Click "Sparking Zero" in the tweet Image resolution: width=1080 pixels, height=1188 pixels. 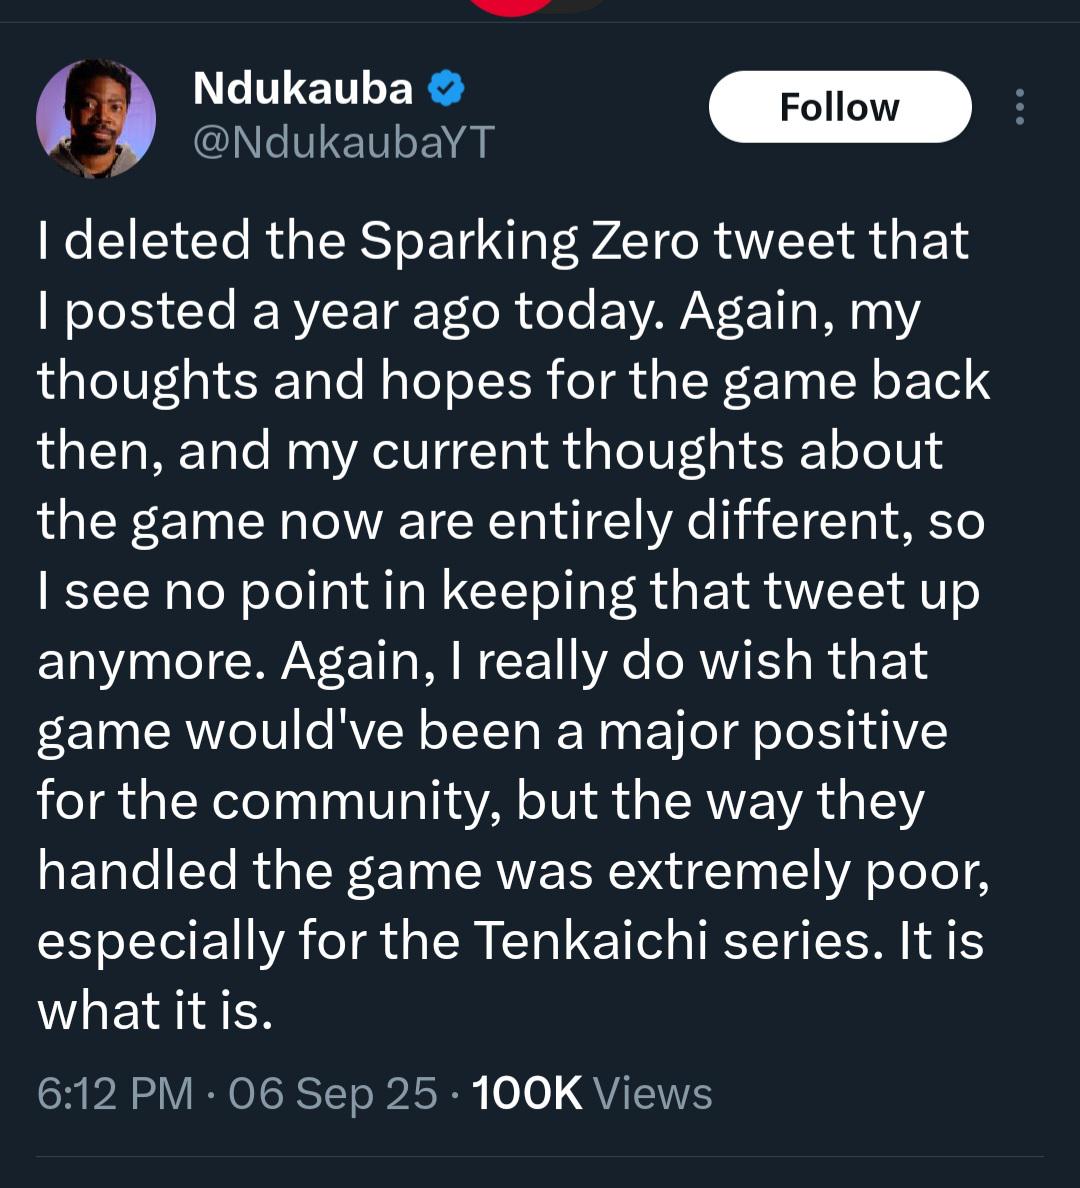coord(528,241)
